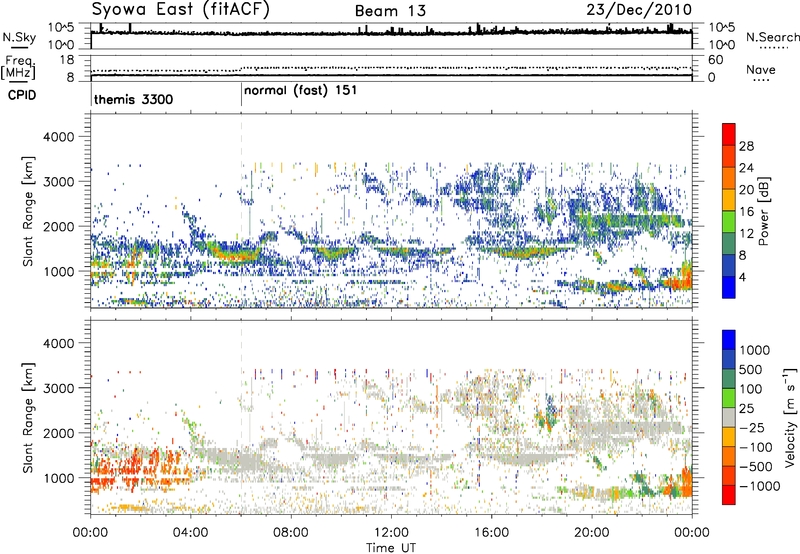800x554 pixels.
Task: Click the 'Power [dB]' colorbar title
Action: [764, 211]
